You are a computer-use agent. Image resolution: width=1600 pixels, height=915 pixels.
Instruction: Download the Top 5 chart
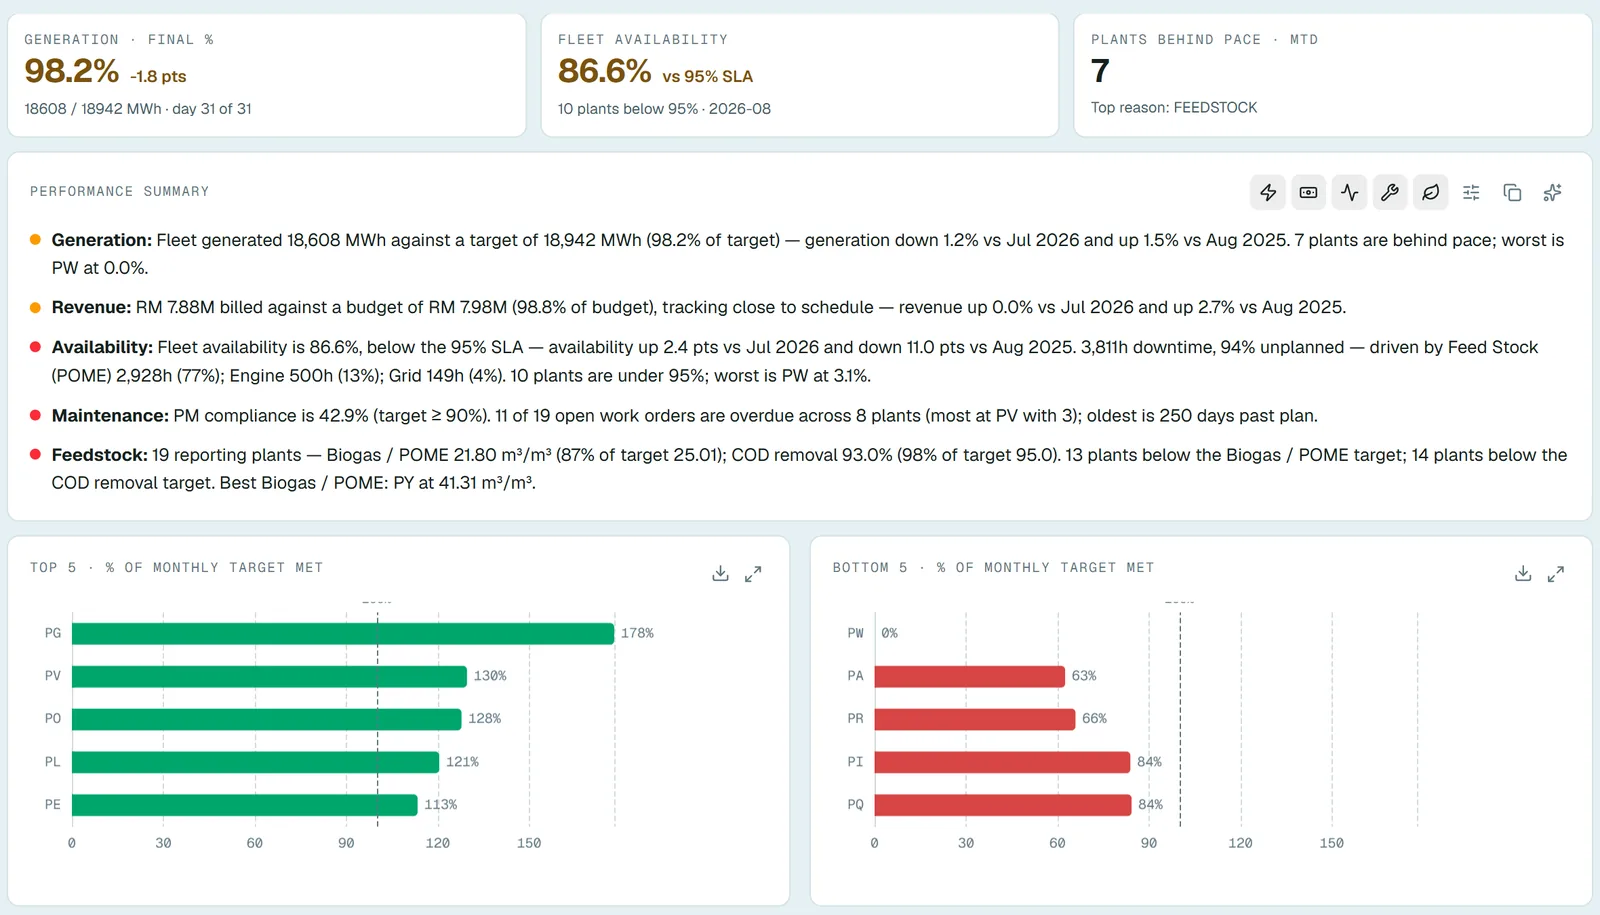(720, 573)
